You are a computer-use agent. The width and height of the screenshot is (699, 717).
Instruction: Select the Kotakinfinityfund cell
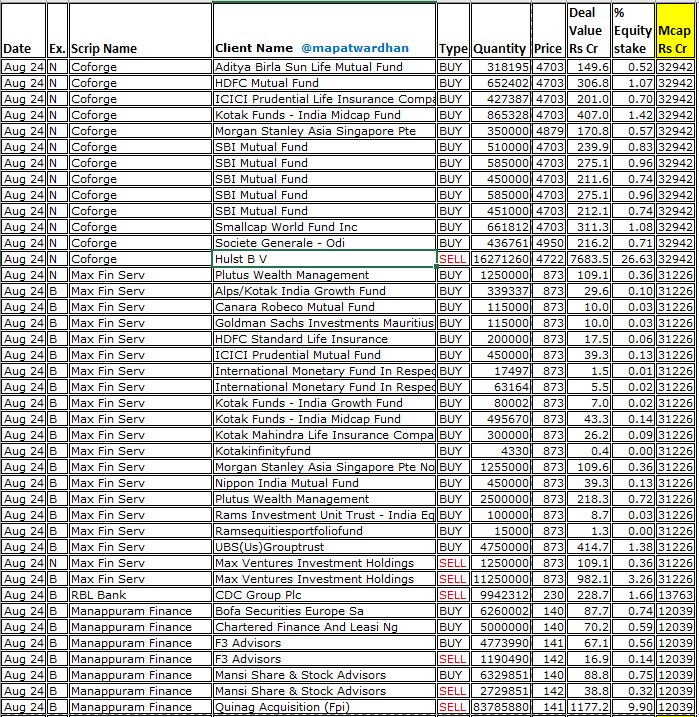click(324, 451)
